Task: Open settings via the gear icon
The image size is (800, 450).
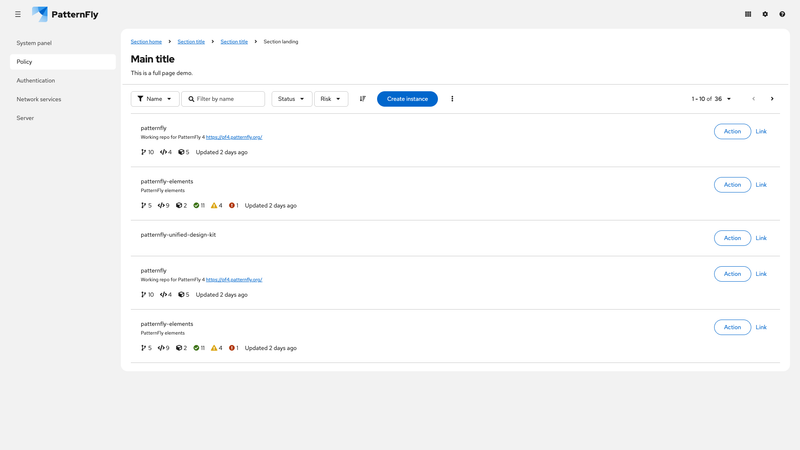Action: (x=765, y=14)
